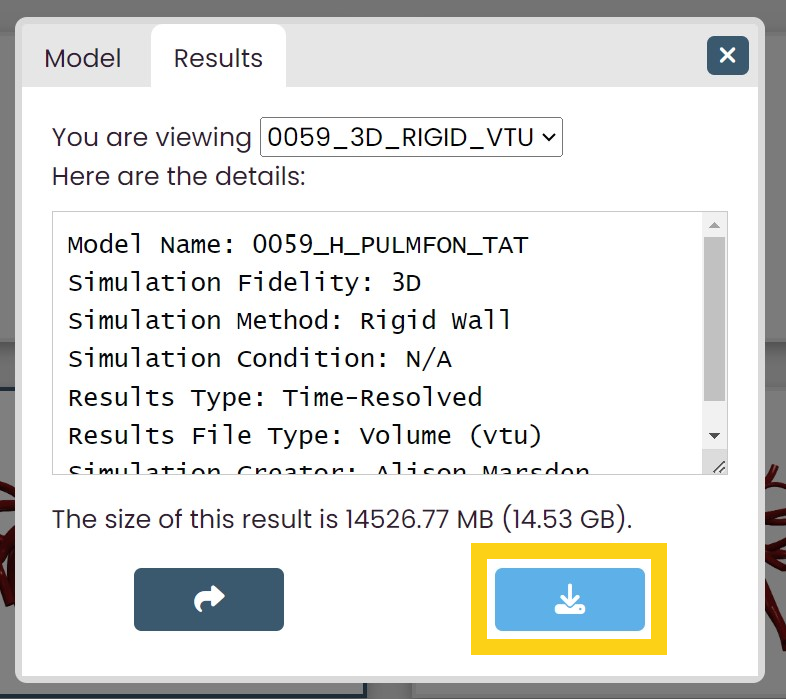The image size is (786, 699).
Task: Download the simulation results file
Action: [569, 599]
